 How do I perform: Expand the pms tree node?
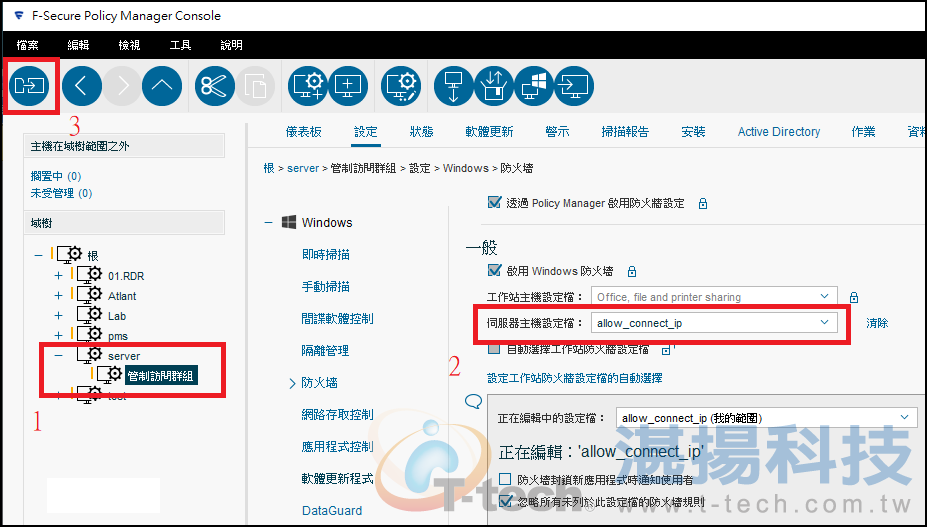click(x=59, y=336)
